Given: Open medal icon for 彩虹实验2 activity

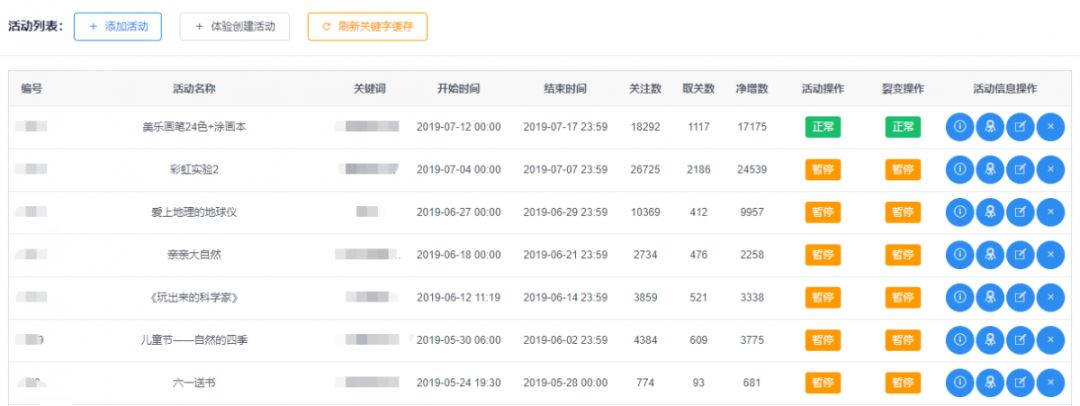Looking at the screenshot, I should pyautogui.click(x=989, y=170).
